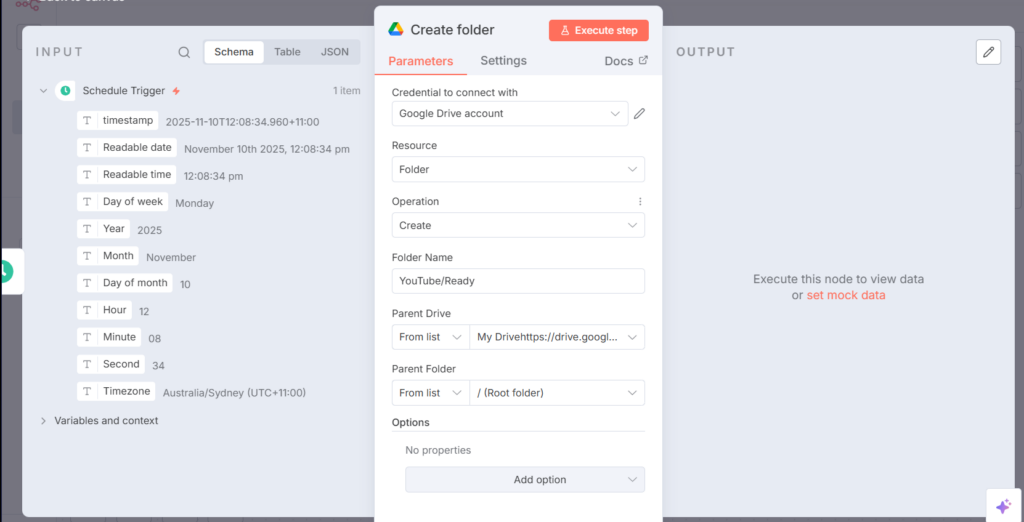Viewport: 1024px width, 522px height.
Task: Open the Credential Google Drive account dropdown
Action: click(510, 114)
